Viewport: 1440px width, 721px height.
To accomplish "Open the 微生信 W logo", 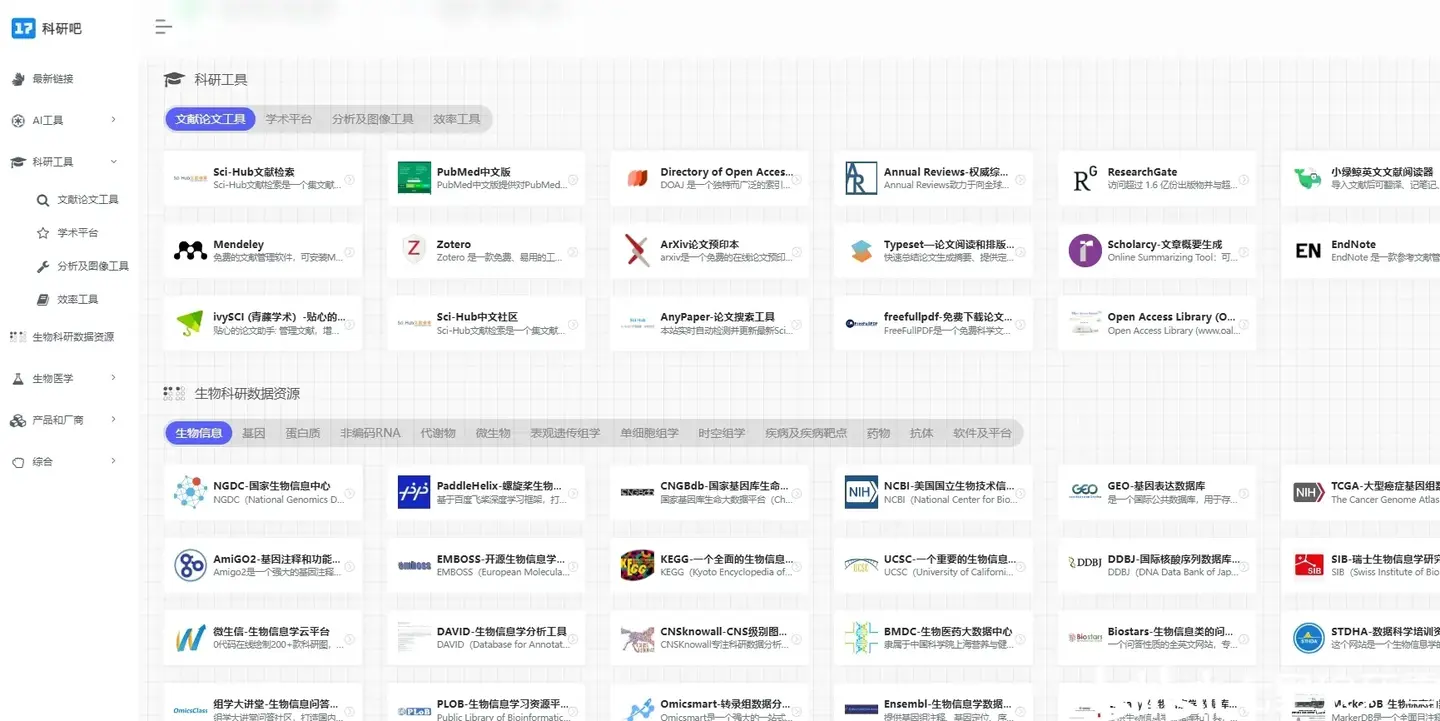I will pyautogui.click(x=190, y=637).
